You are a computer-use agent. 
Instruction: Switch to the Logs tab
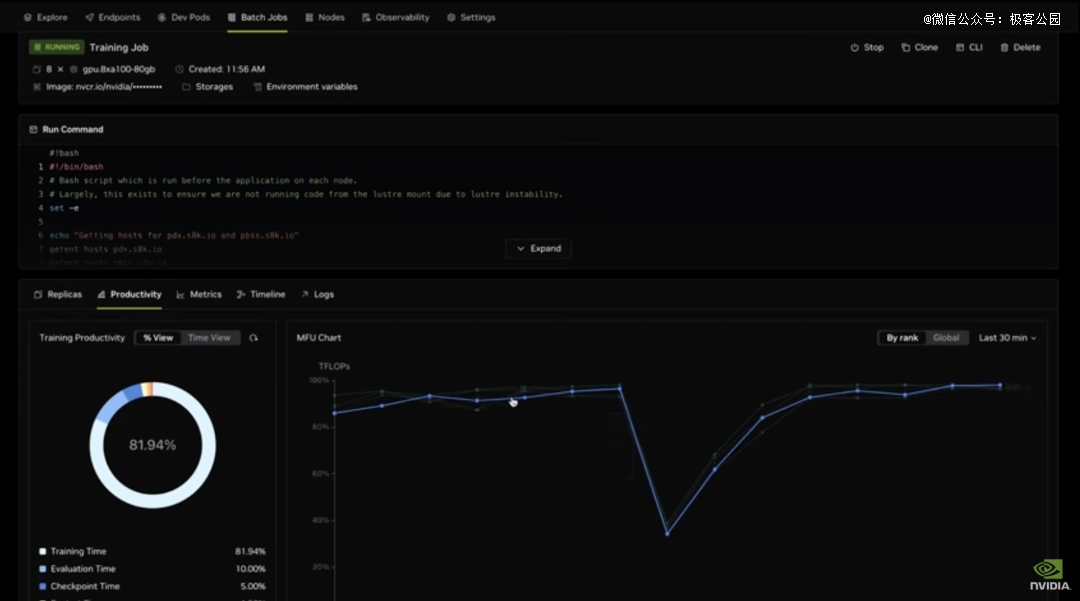[x=317, y=294]
